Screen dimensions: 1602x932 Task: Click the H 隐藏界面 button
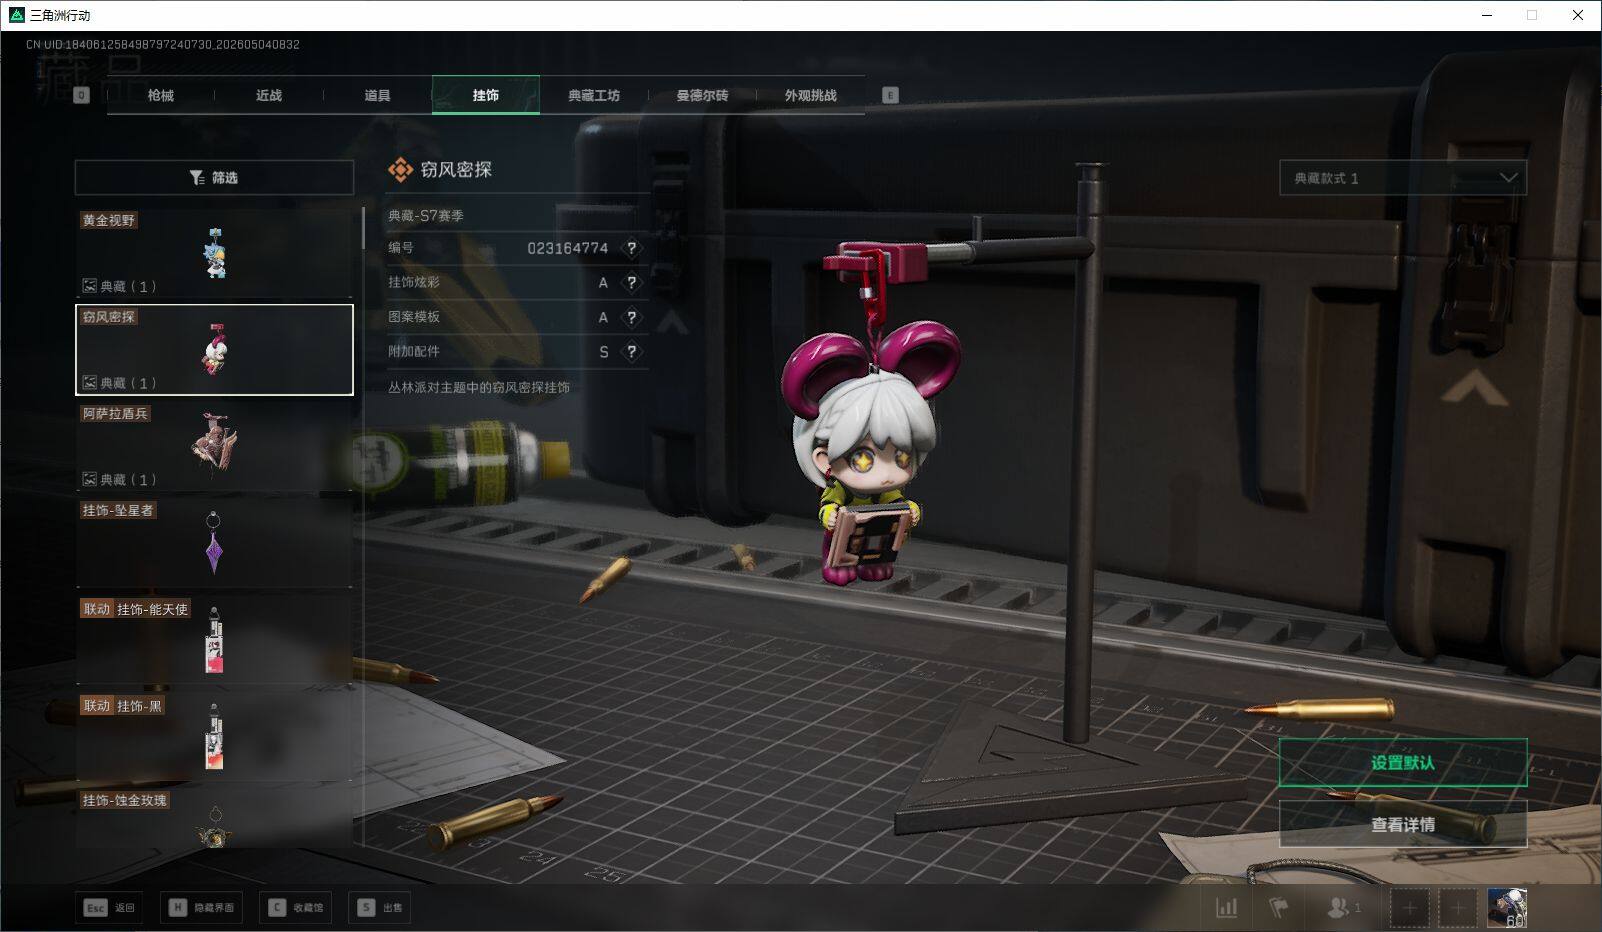tap(201, 908)
